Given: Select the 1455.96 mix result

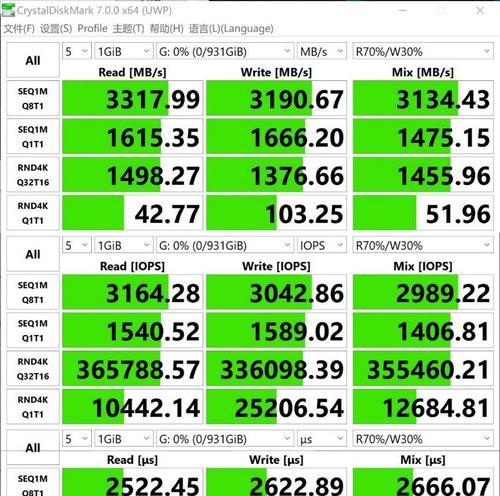Looking at the screenshot, I should tap(423, 175).
